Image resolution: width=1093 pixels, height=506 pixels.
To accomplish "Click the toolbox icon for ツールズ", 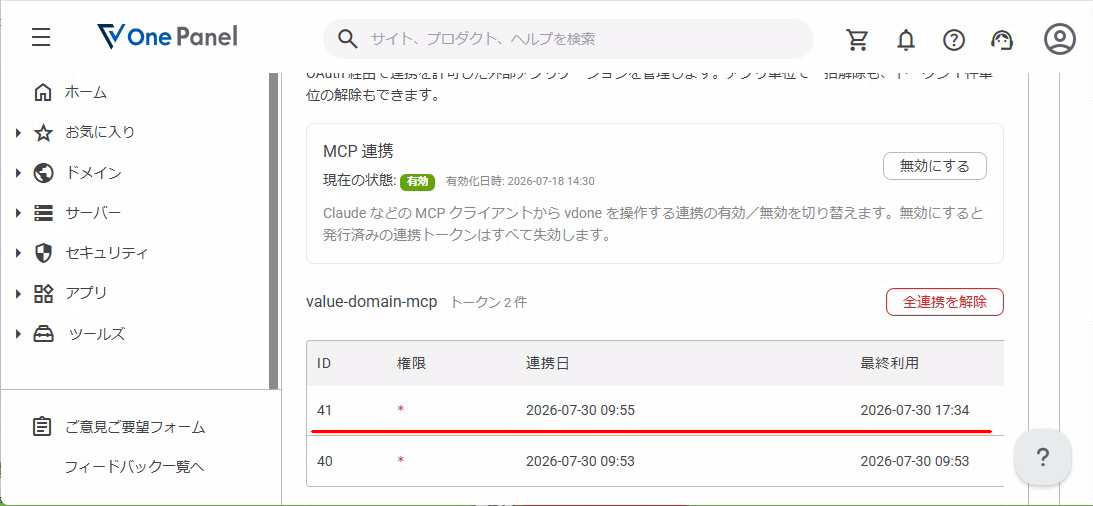I will coord(43,333).
